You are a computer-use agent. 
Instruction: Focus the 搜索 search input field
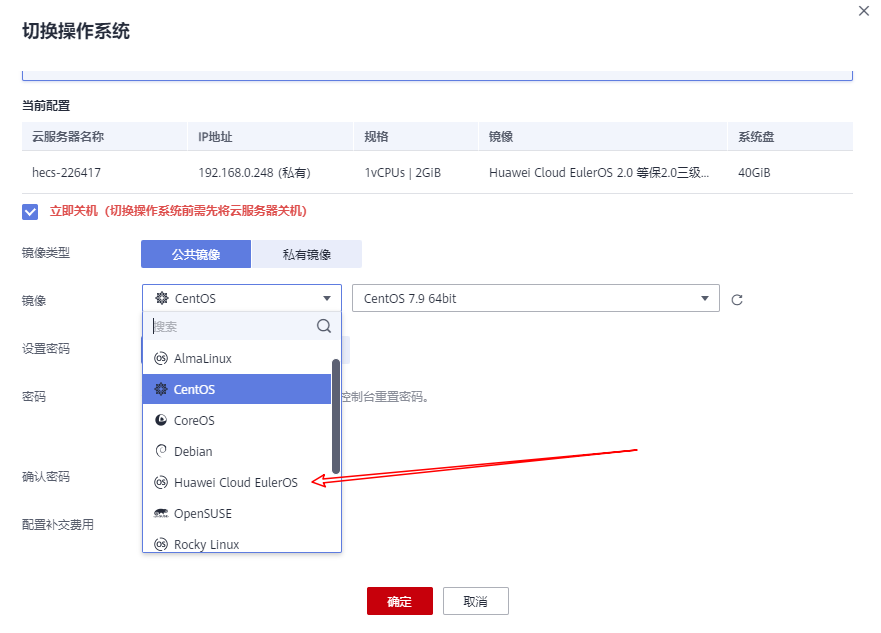[230, 326]
